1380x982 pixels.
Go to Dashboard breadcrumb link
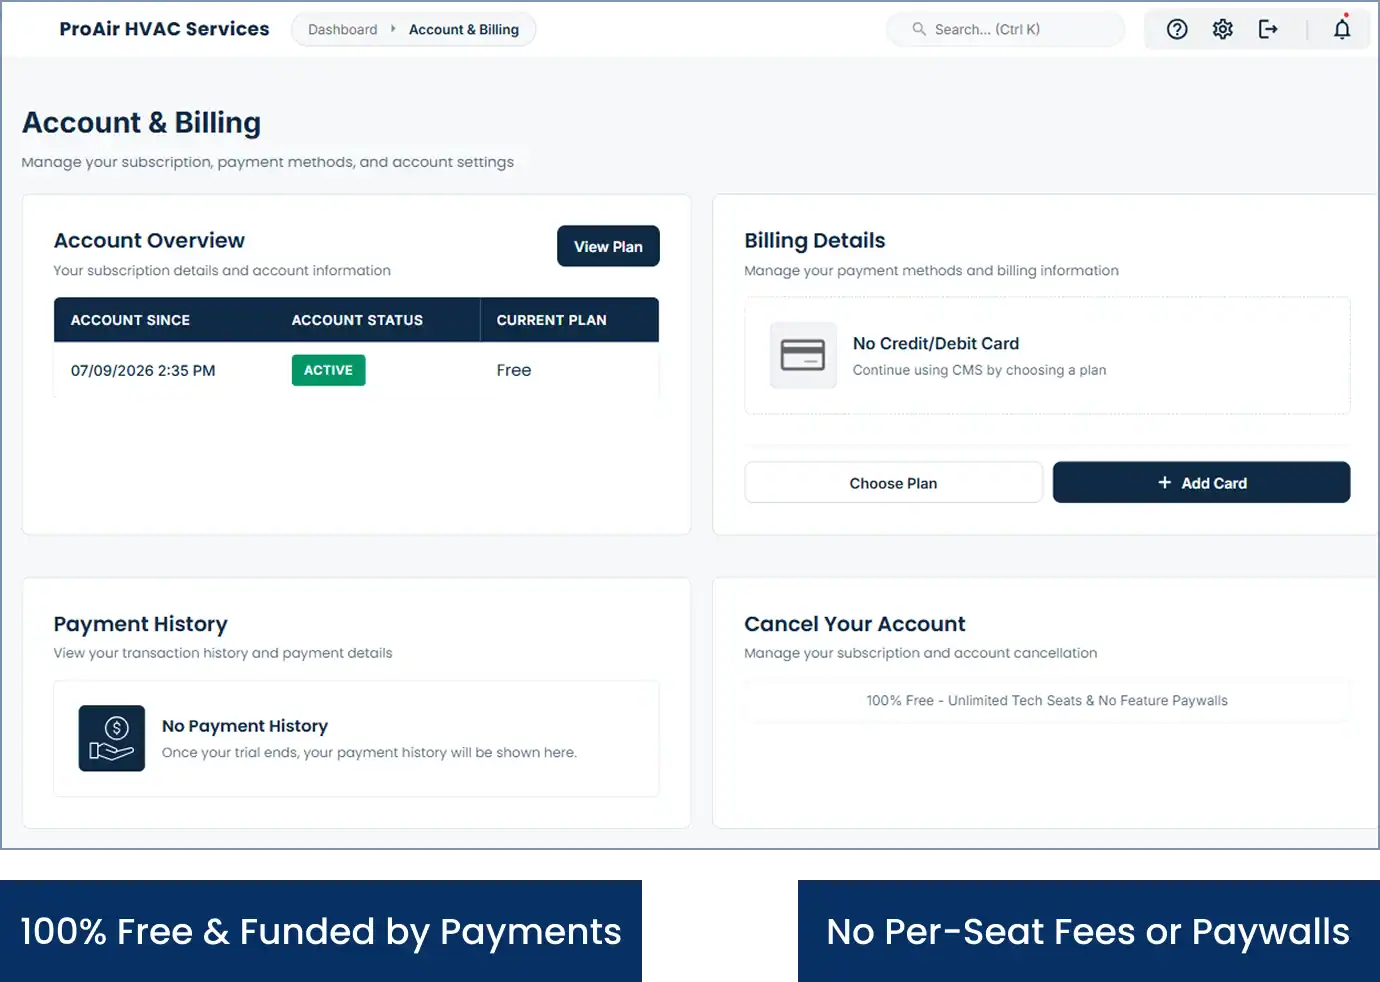coord(343,29)
